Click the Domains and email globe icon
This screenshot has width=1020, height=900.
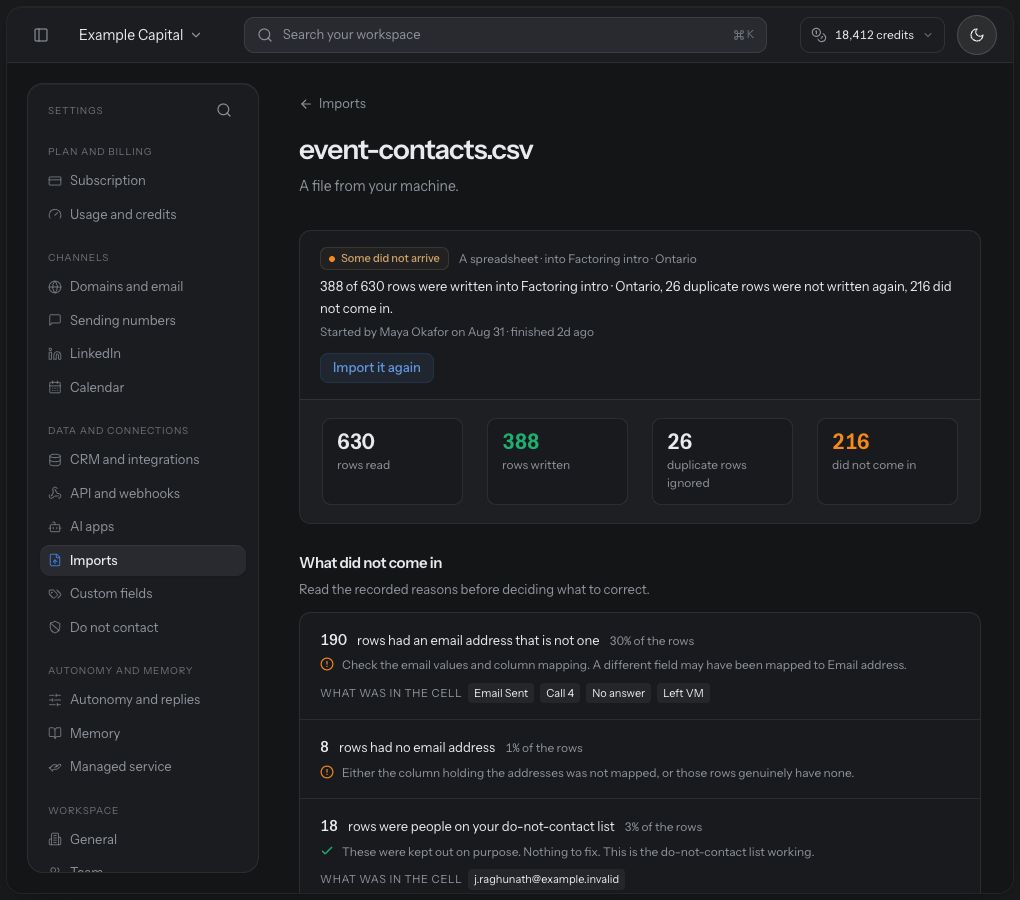55,287
